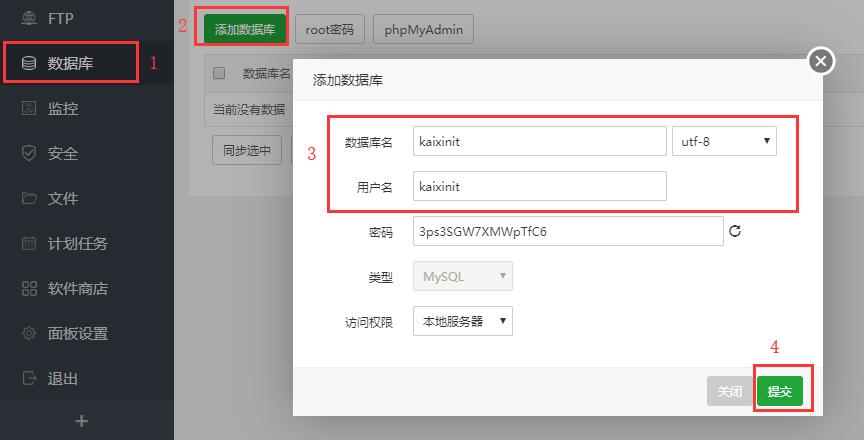Click the files (文件) folder icon

pyautogui.click(x=29, y=198)
